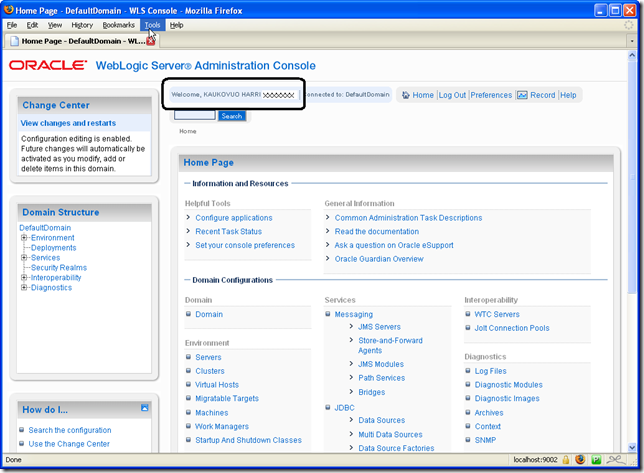Open the Virtual Hosts link

tap(217, 385)
